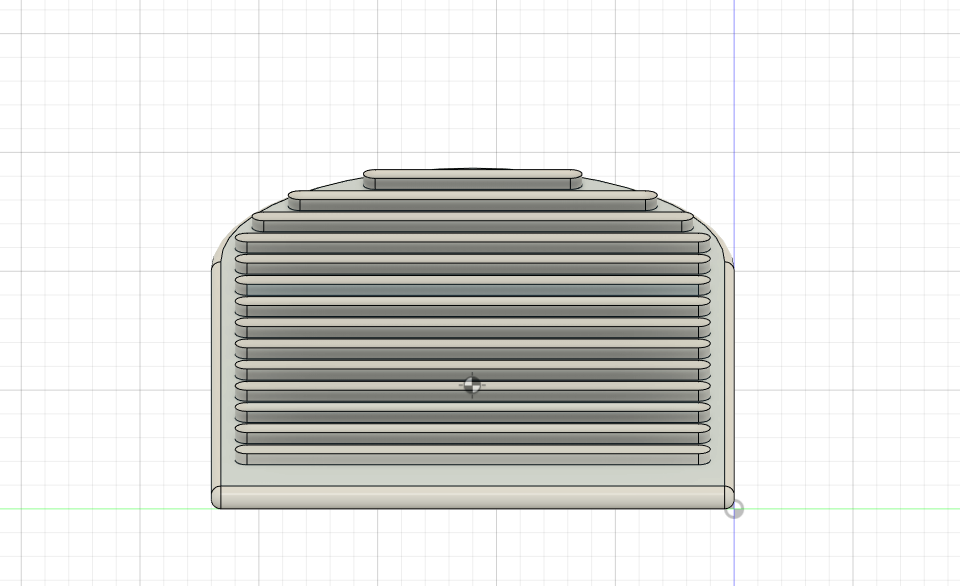
Task: Select the blue-tinted groove between the ribs
Action: point(473,290)
